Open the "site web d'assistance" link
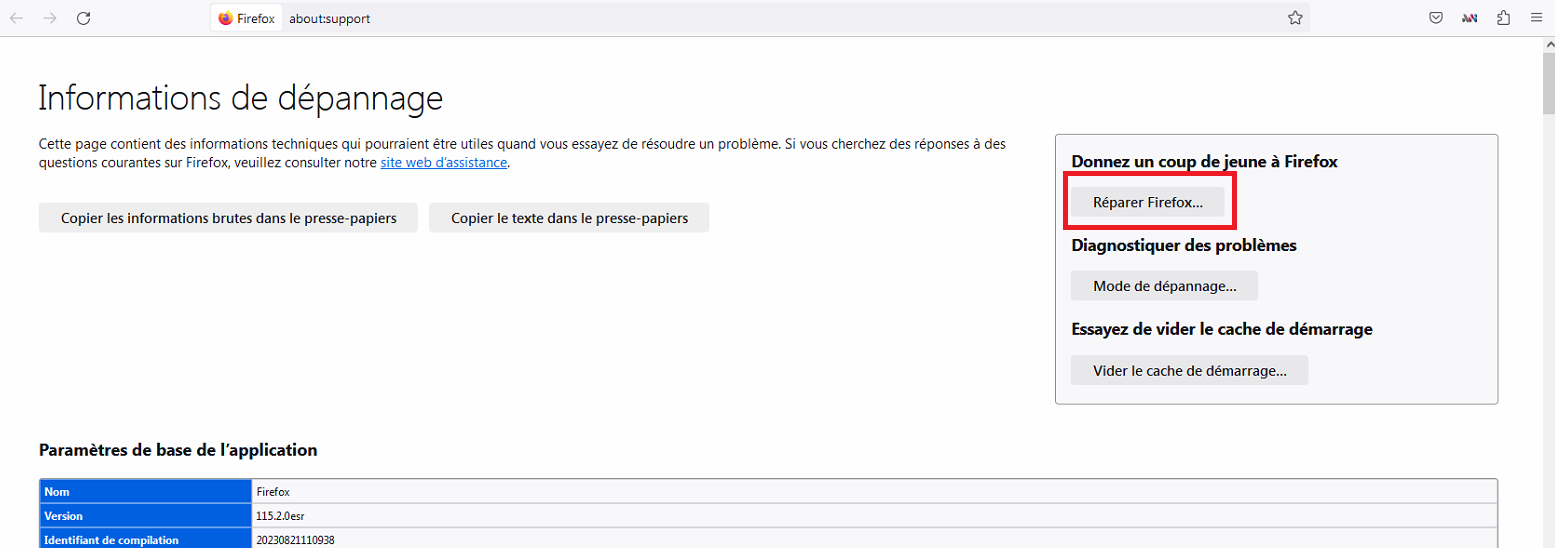The height and width of the screenshot is (548, 1555). [444, 162]
